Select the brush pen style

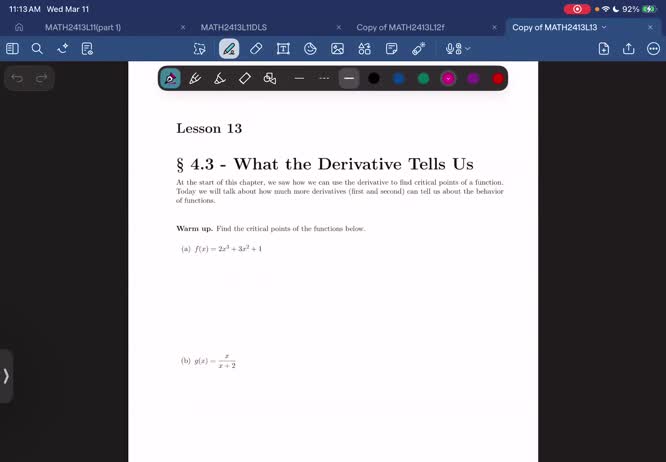tap(220, 79)
